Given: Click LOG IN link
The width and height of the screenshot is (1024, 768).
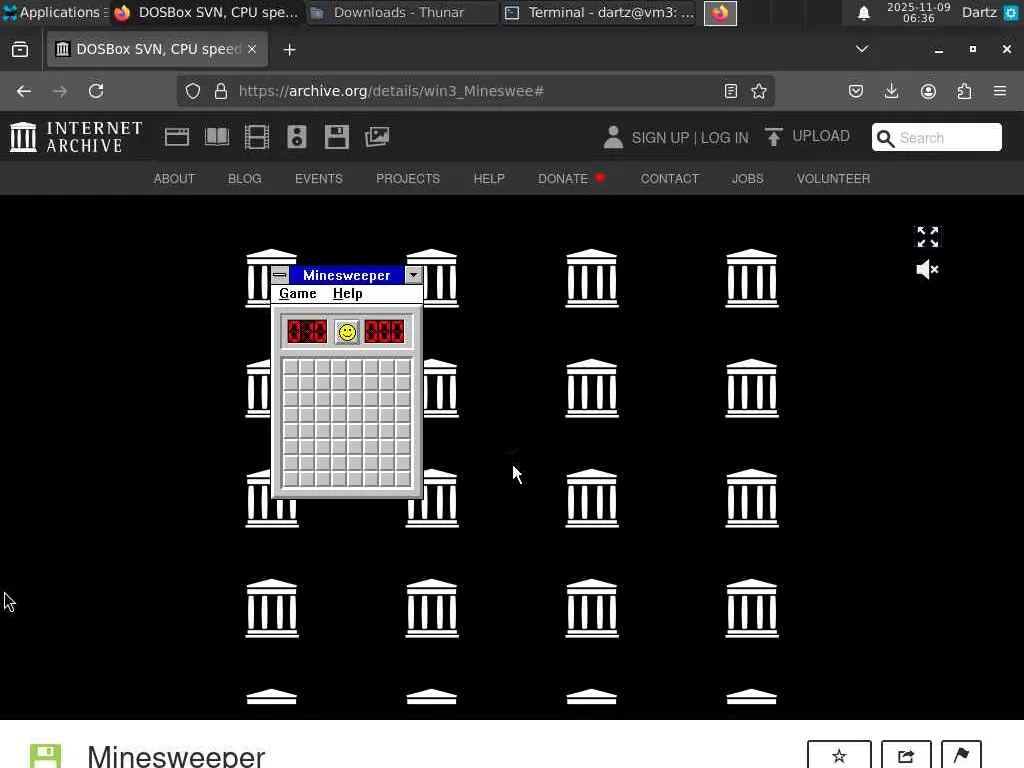Looking at the screenshot, I should [x=724, y=138].
